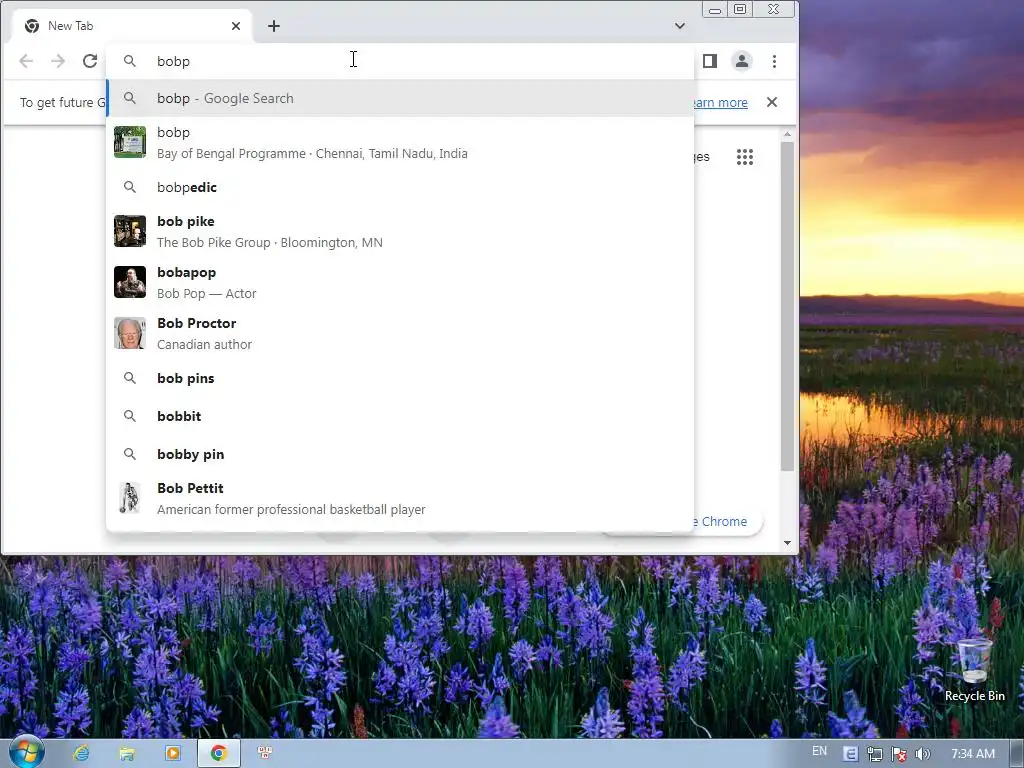Pick the bob pins suggestion
The height and width of the screenshot is (768, 1024).
pos(400,378)
